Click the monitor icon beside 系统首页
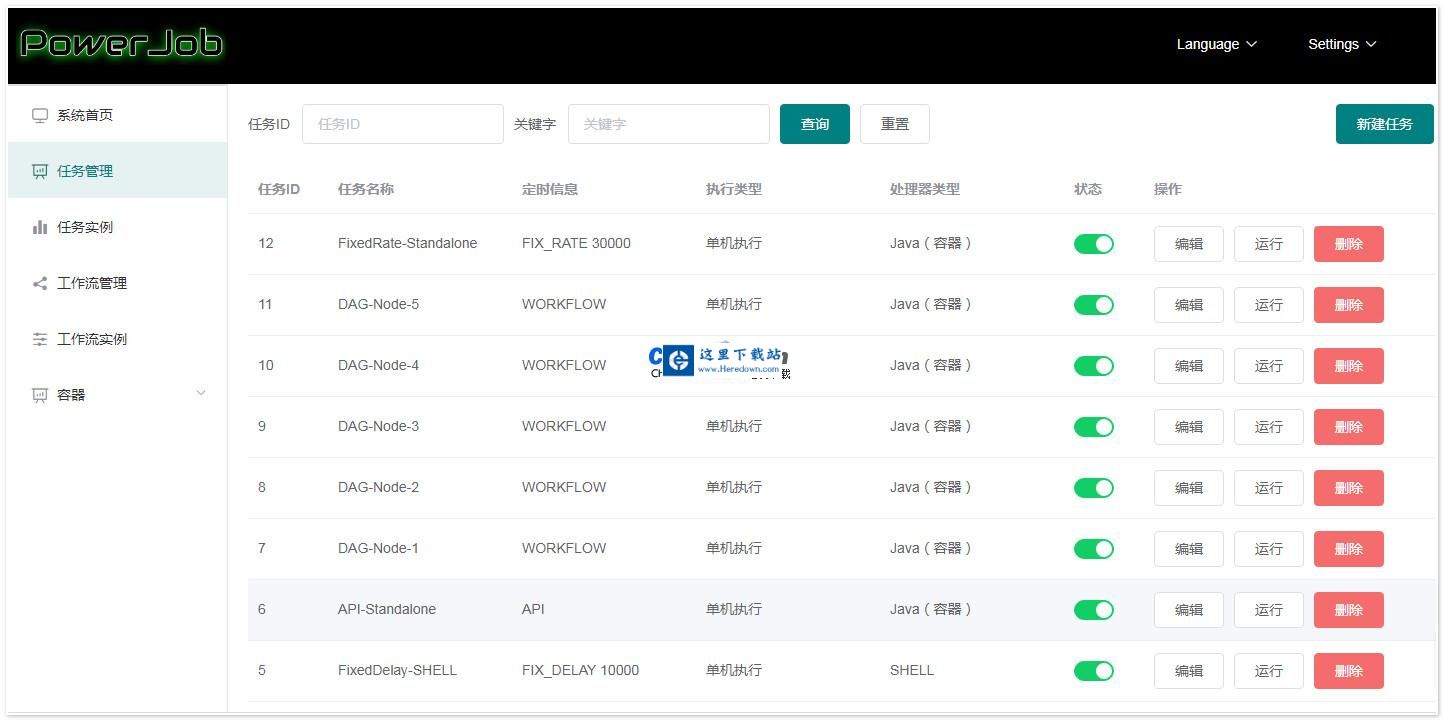This screenshot has width=1444, height=721. point(39,114)
